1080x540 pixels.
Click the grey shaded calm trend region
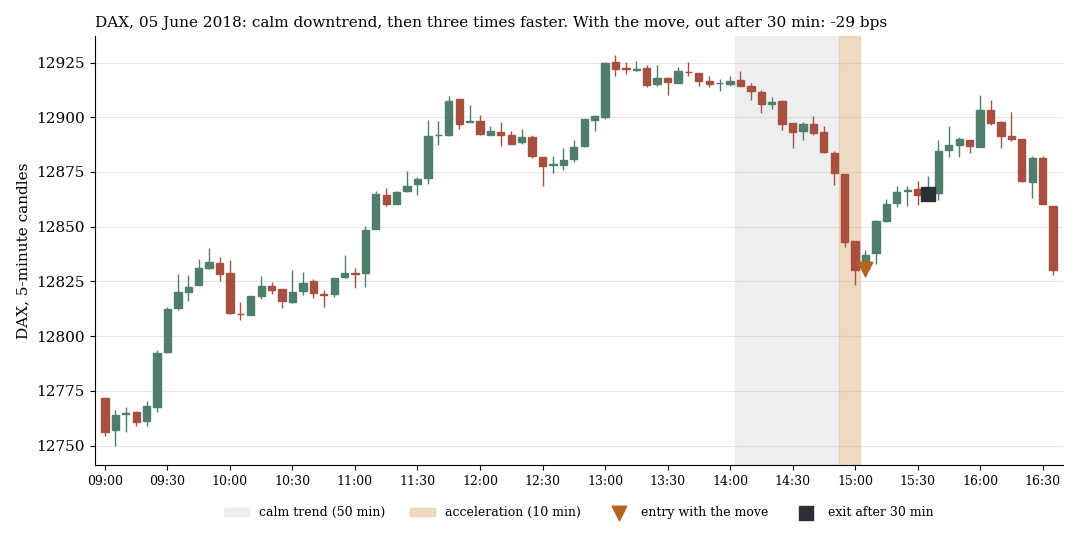click(787, 251)
